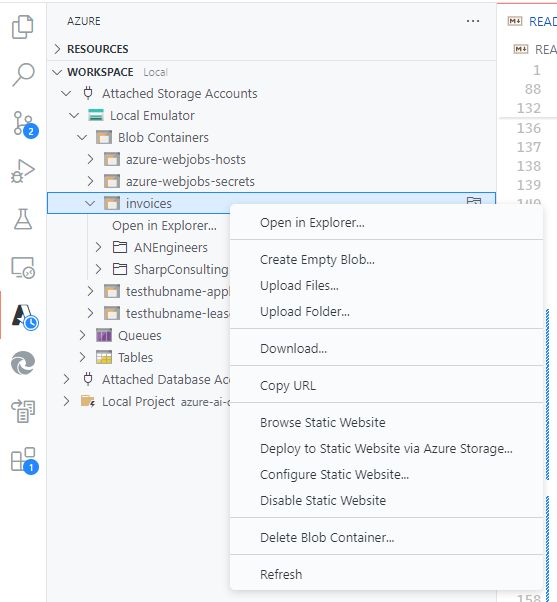The width and height of the screenshot is (557, 602).
Task: Select the testhubname-appl container row
Action: [139, 291]
